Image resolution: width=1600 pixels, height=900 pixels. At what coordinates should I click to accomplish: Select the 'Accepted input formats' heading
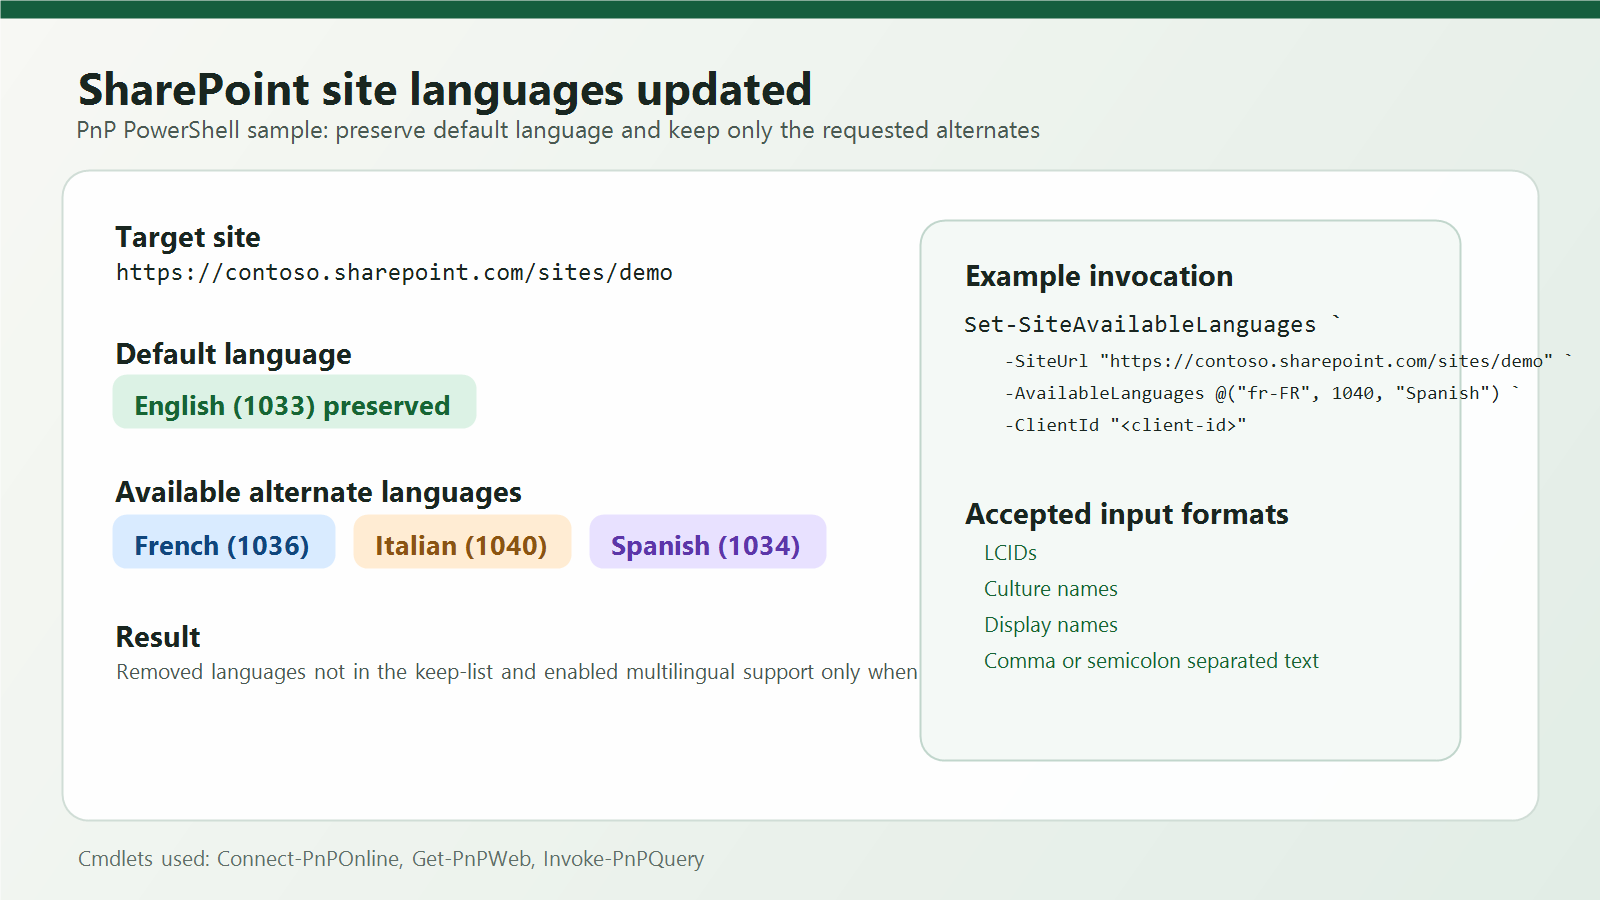1127,514
